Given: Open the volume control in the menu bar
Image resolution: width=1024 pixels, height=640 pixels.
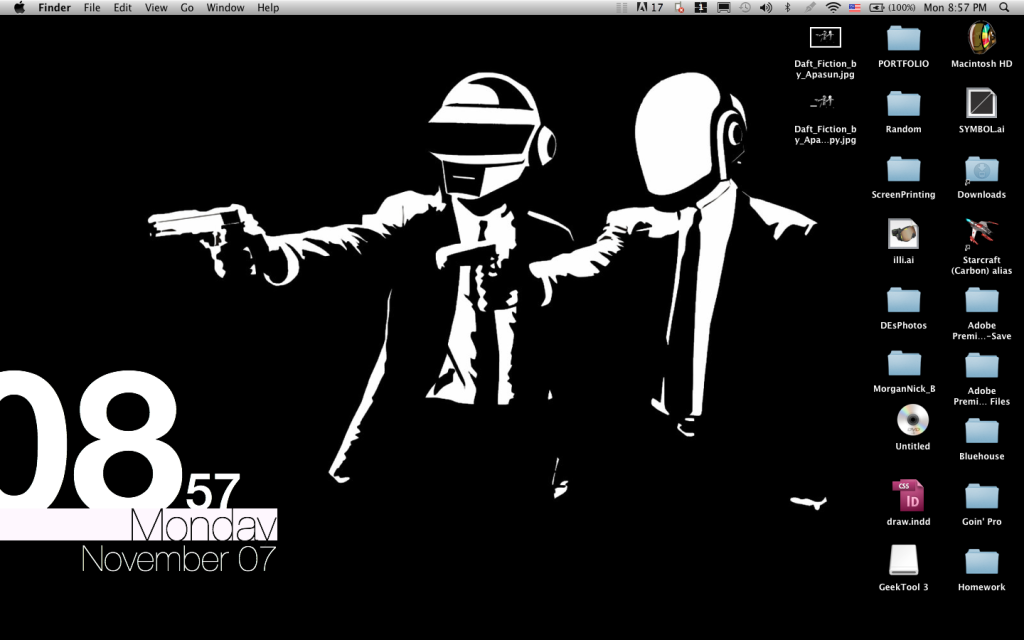Looking at the screenshot, I should point(765,8).
